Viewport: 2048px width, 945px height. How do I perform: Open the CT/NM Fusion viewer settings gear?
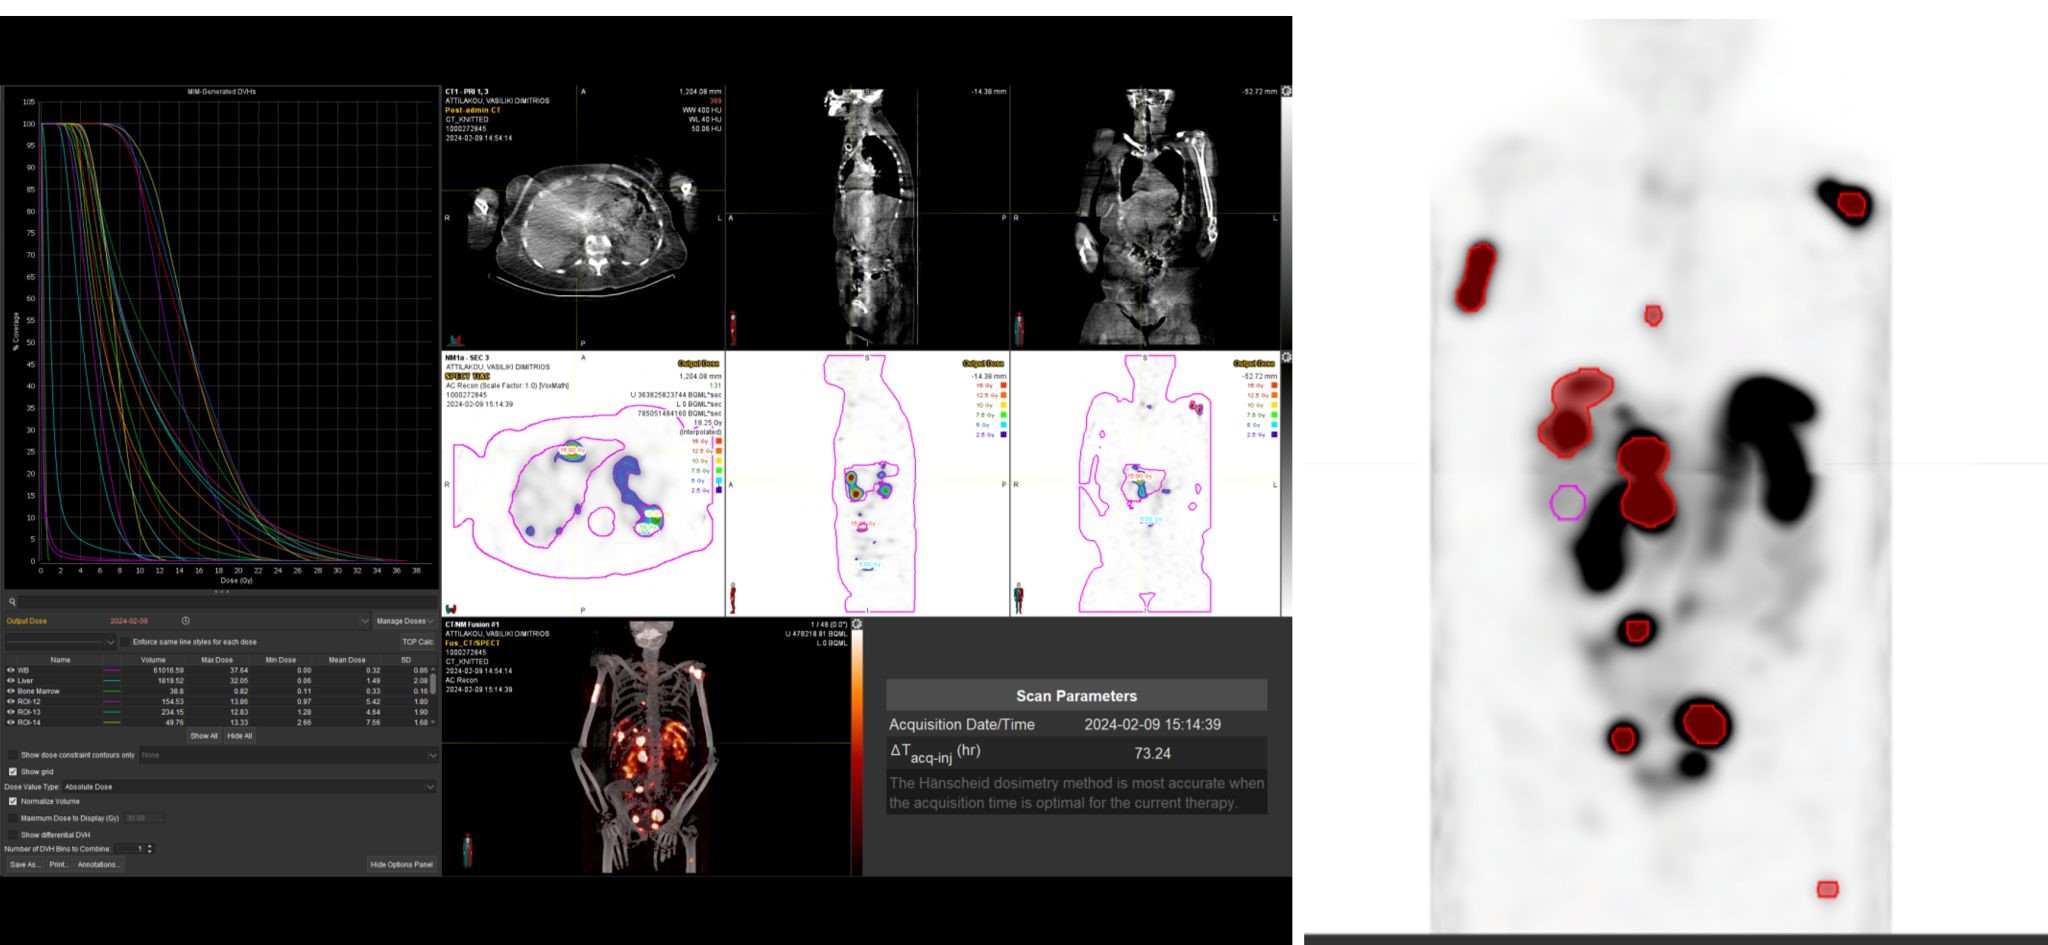pyautogui.click(x=857, y=624)
